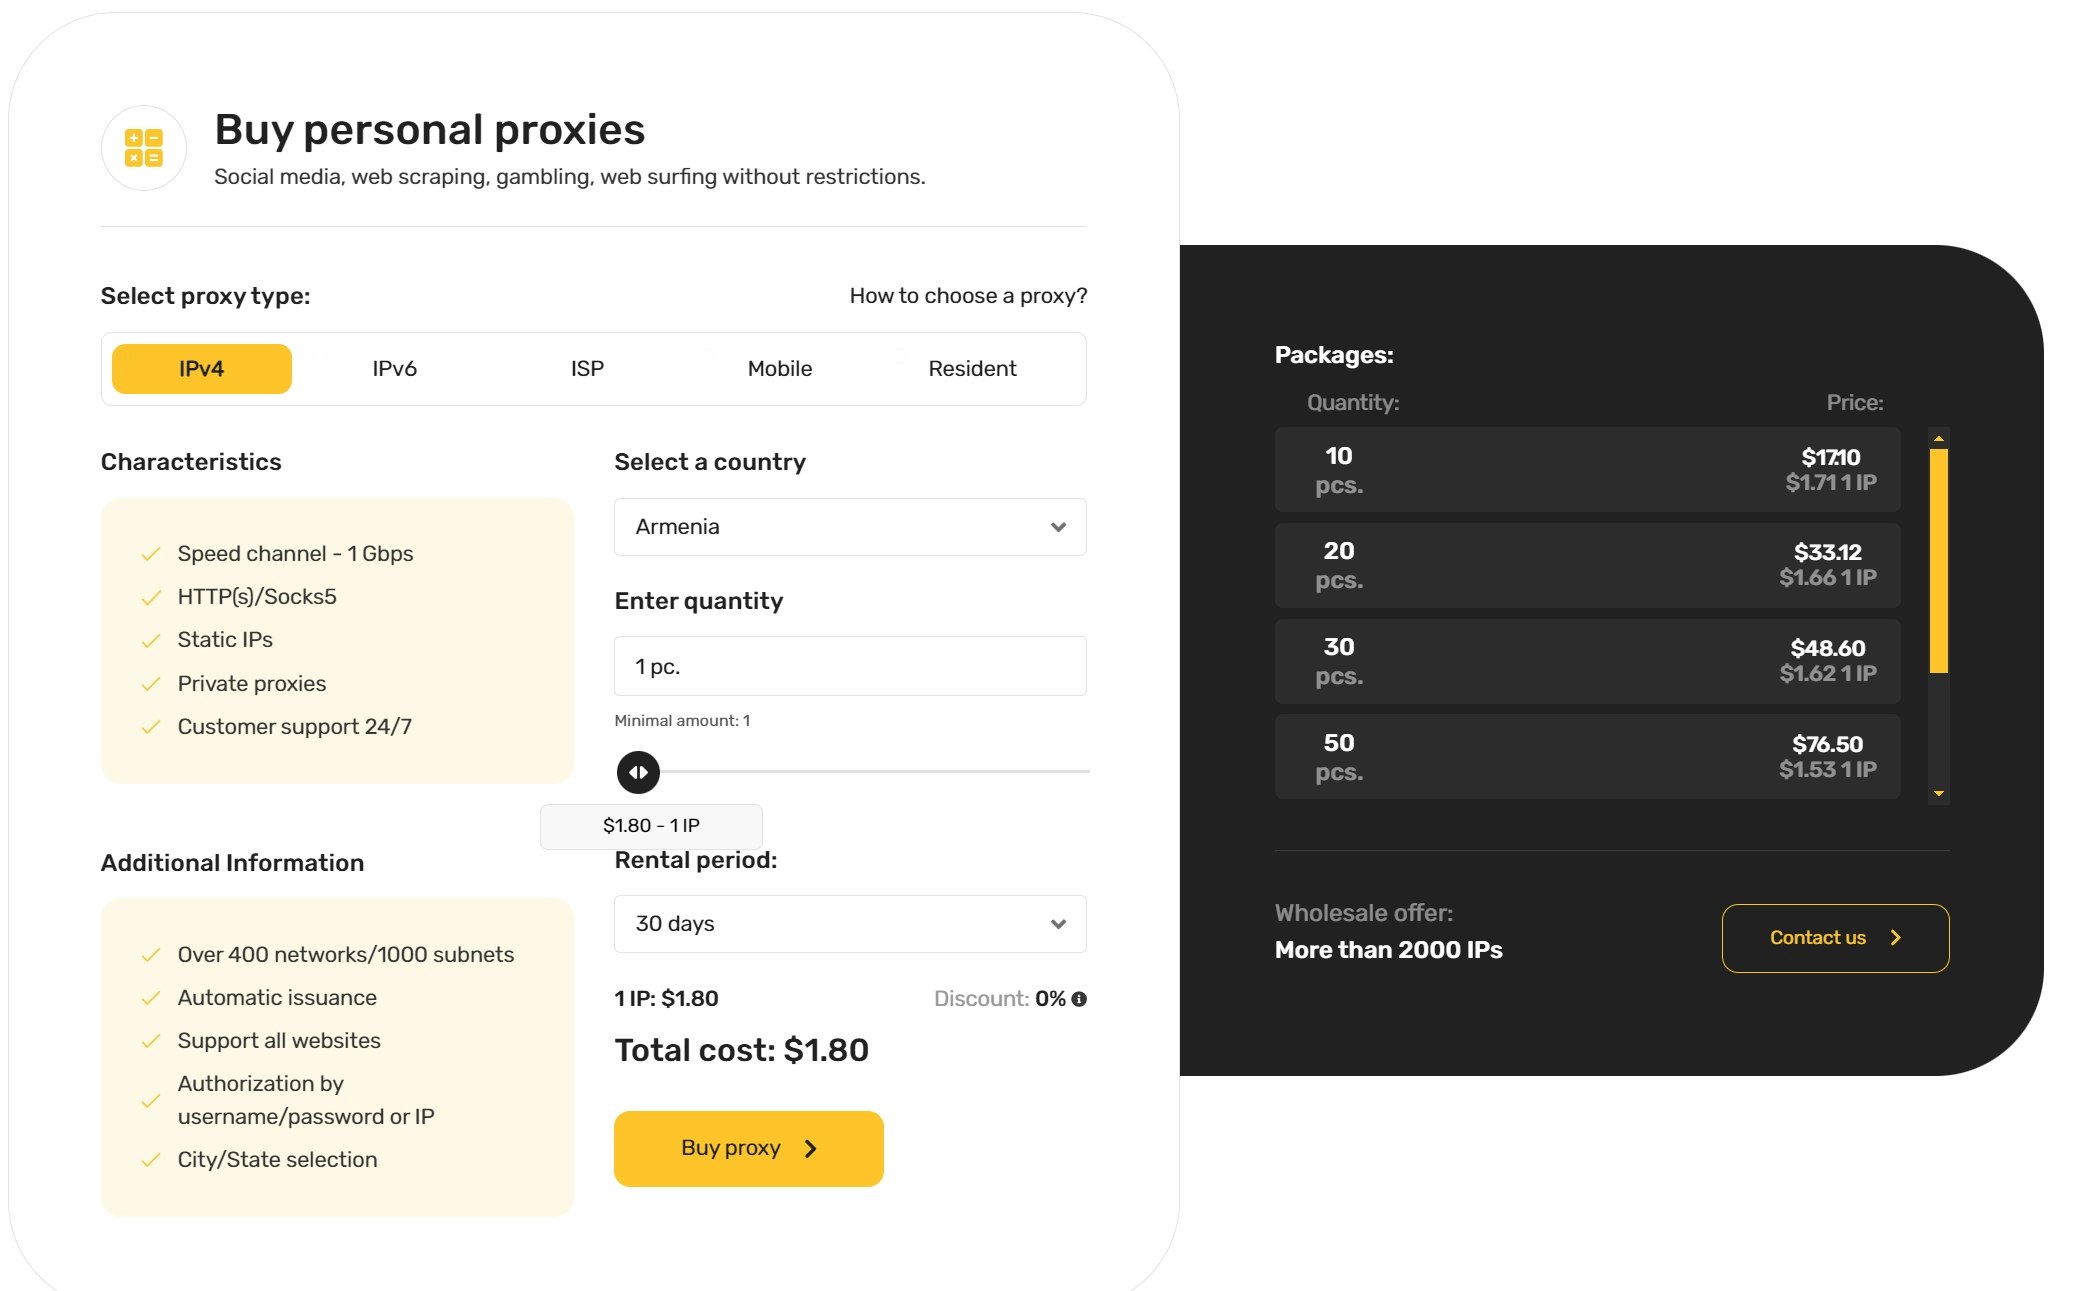Switch to IPv6 proxy type

[395, 369]
